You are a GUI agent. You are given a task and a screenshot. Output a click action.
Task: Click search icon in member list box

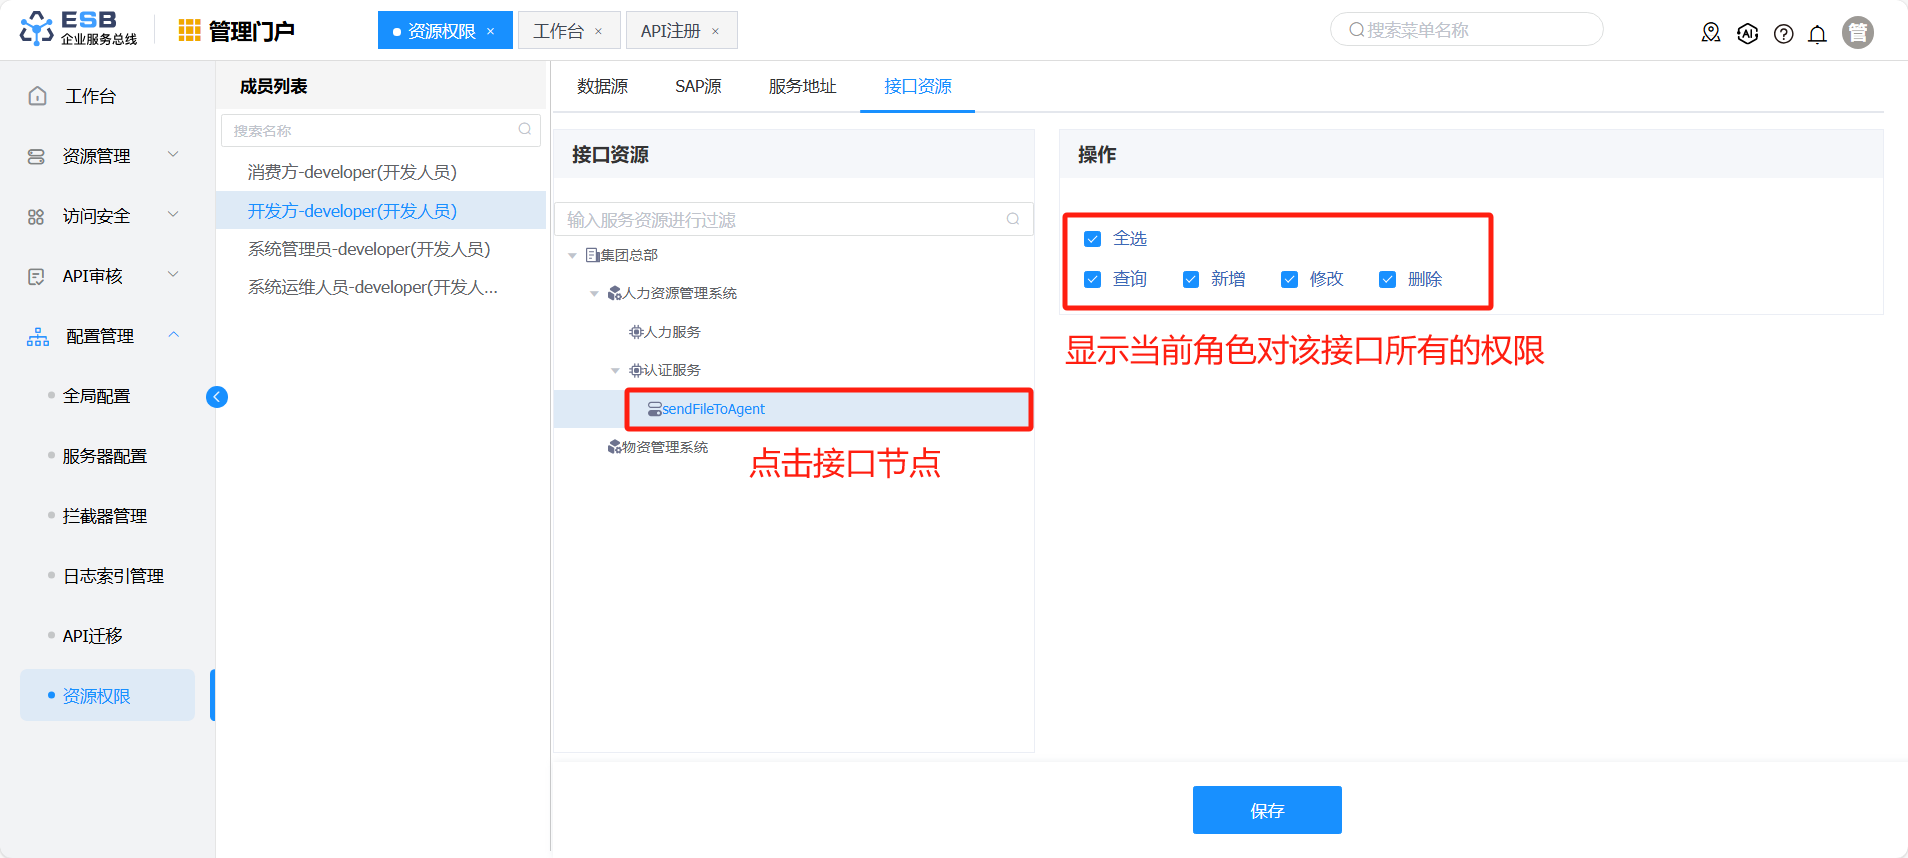pos(525,130)
